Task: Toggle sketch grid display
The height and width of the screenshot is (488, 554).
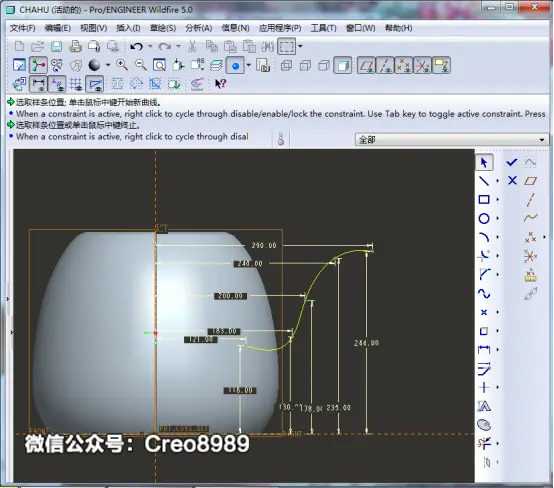Action: point(76,84)
